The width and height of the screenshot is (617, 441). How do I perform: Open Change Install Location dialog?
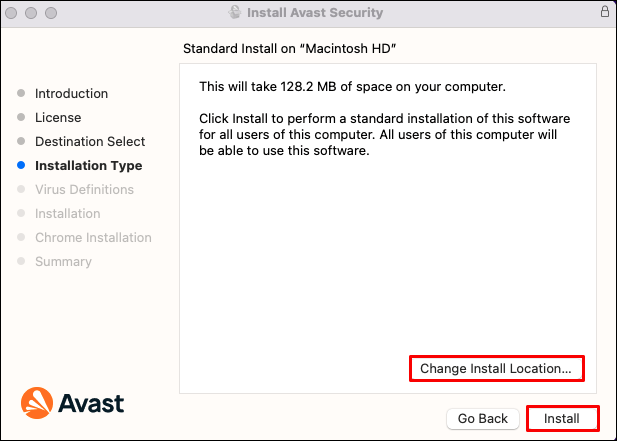[x=496, y=368]
